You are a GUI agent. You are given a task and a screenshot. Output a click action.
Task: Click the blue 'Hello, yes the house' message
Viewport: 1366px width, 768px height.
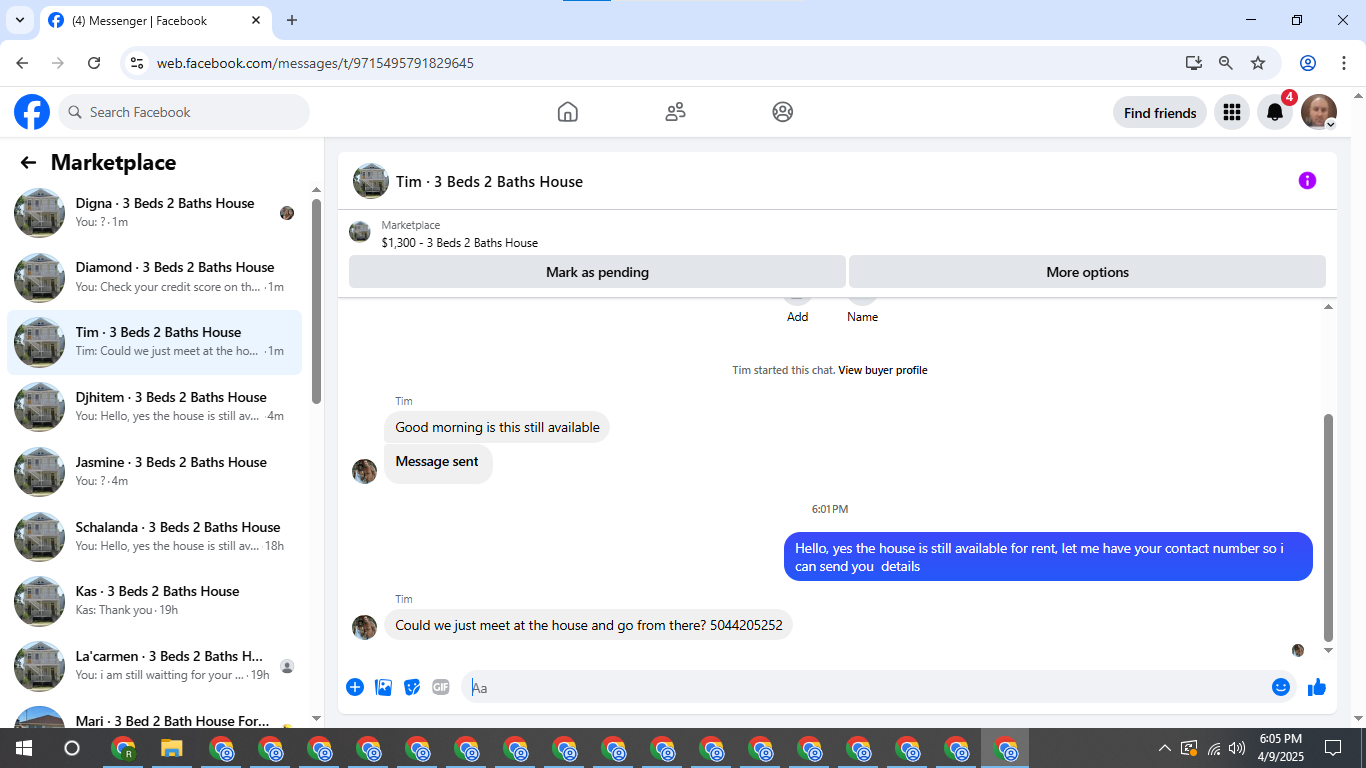1048,557
